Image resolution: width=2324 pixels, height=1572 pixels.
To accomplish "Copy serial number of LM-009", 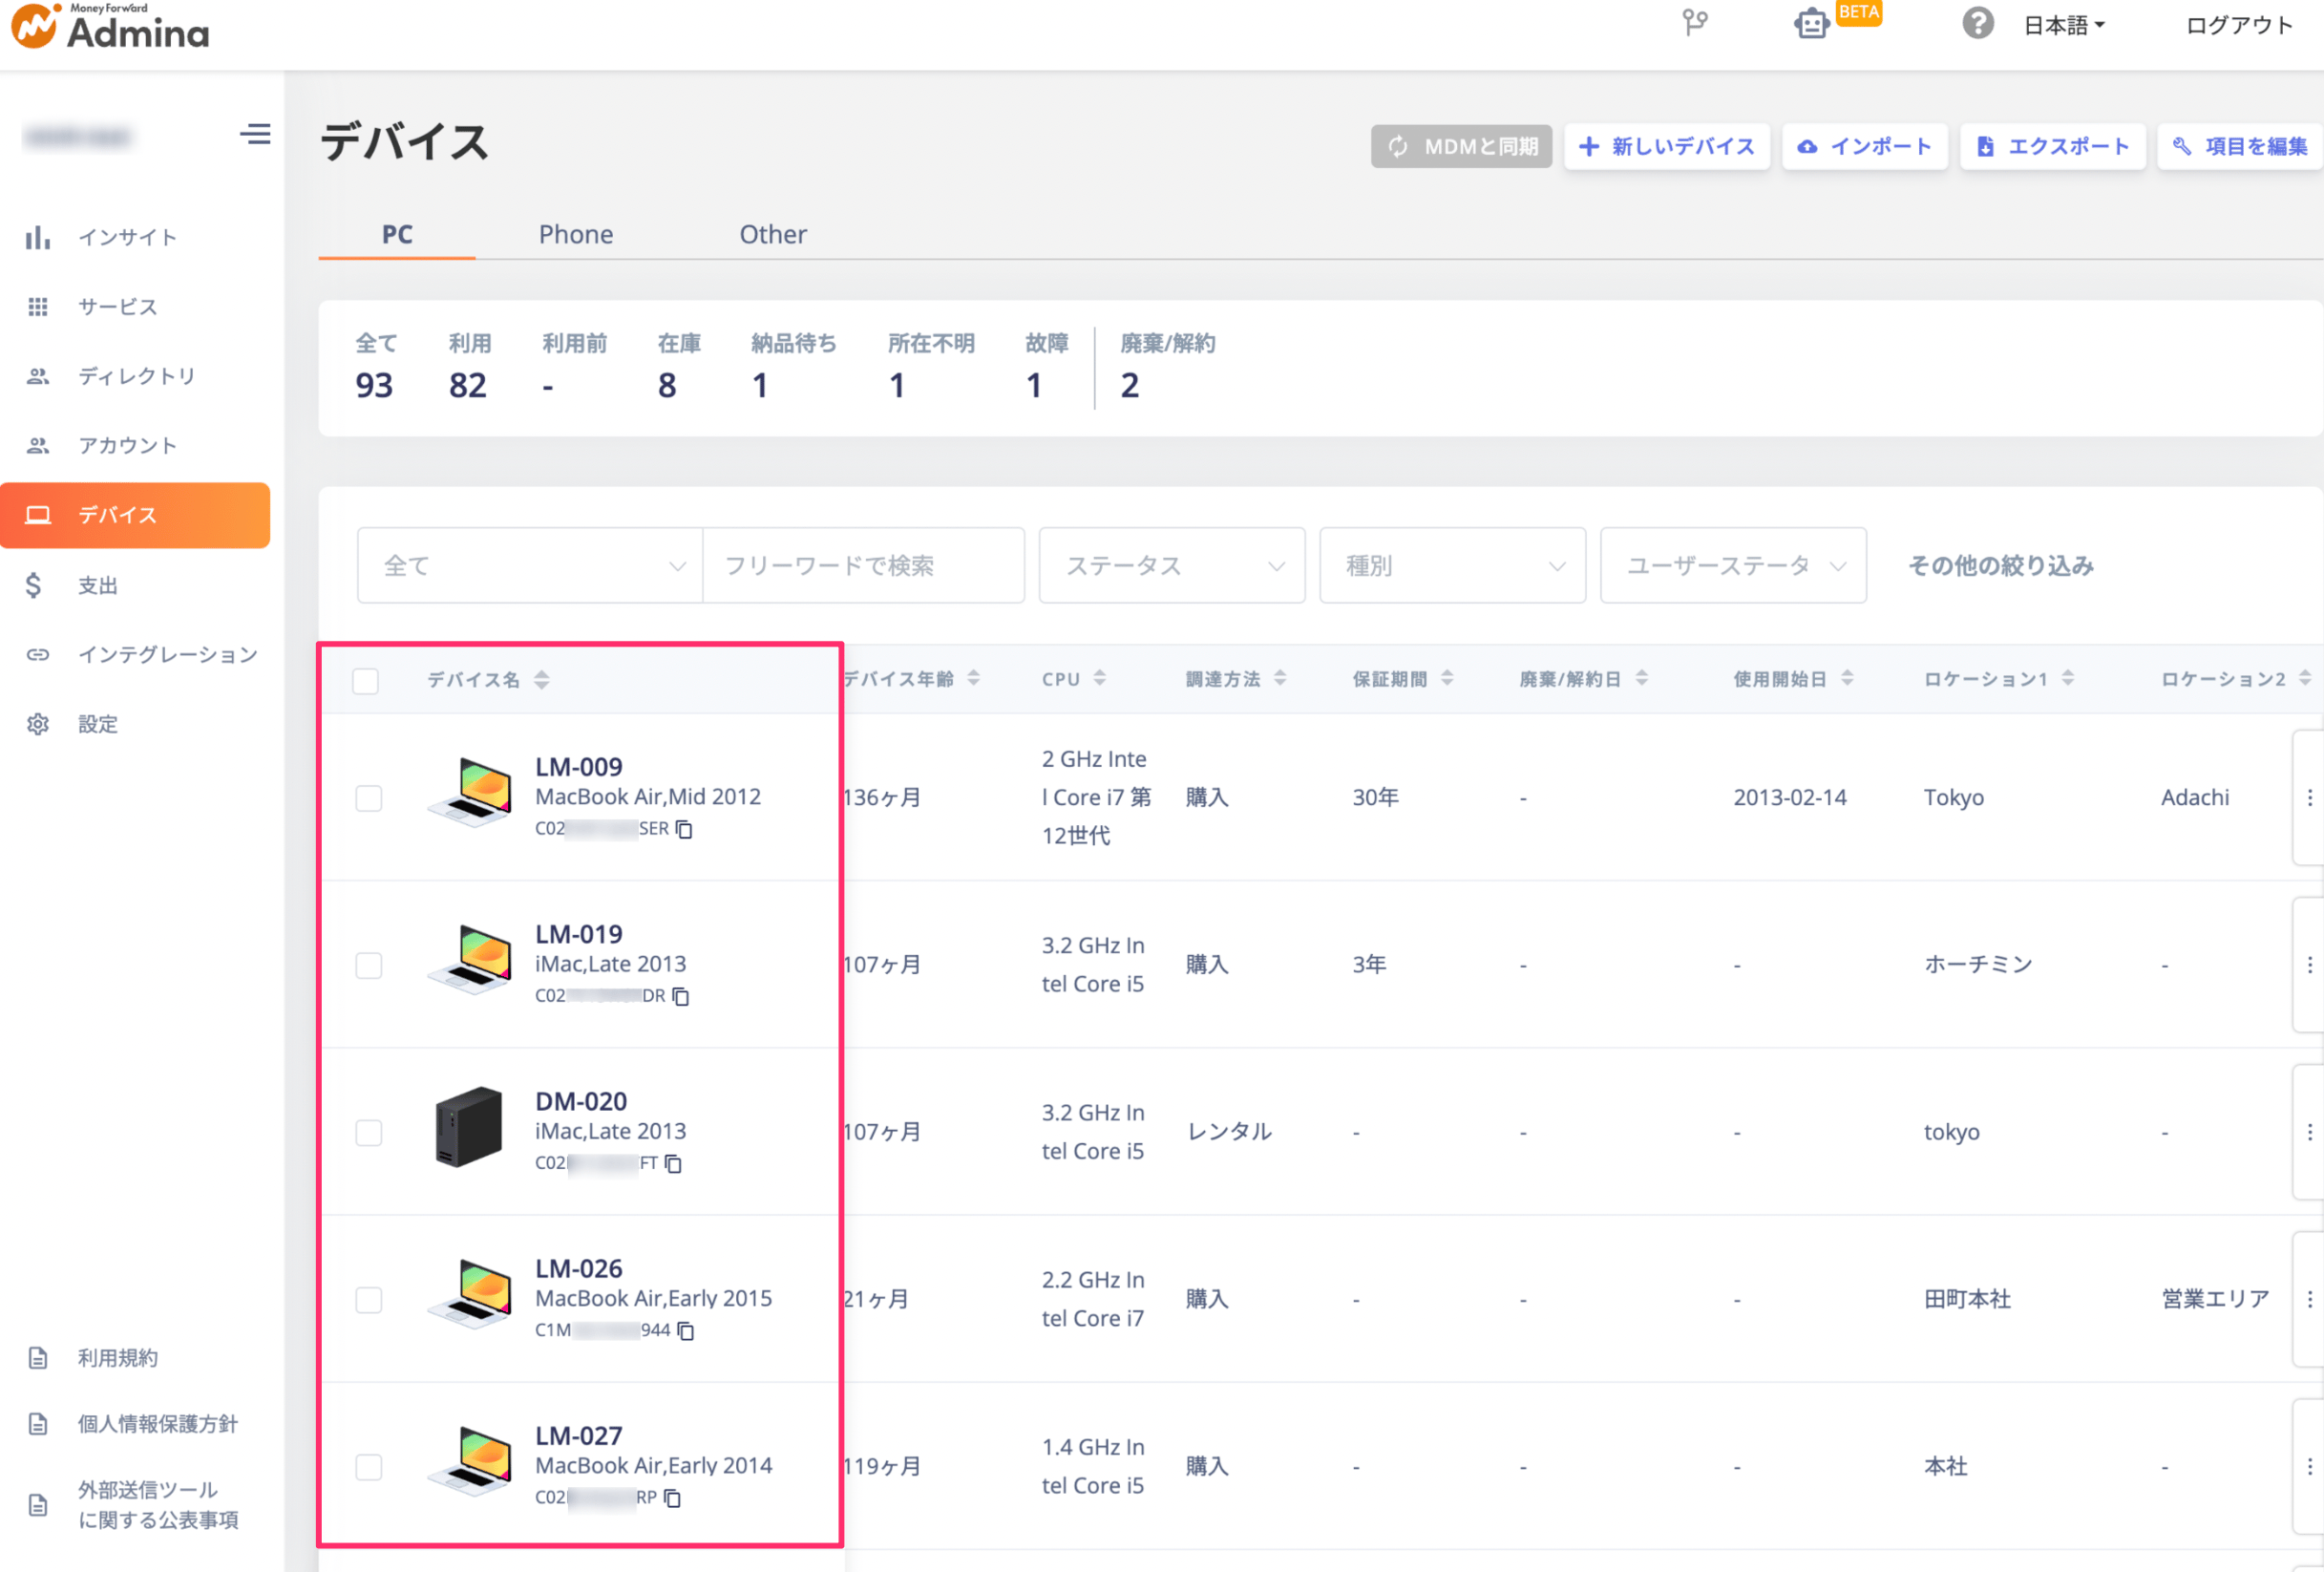I will pyautogui.click(x=684, y=829).
